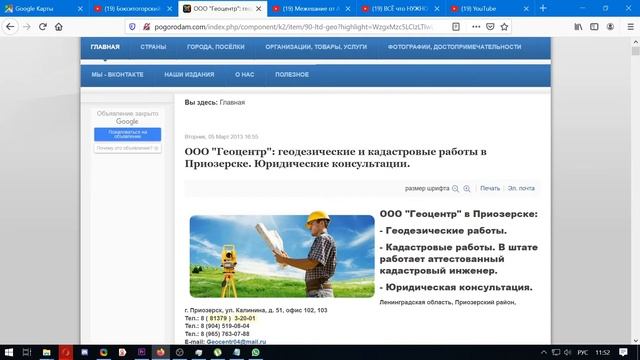Click the highlighted phone code 81379
Screen dimensions: 640x360
(218, 318)
